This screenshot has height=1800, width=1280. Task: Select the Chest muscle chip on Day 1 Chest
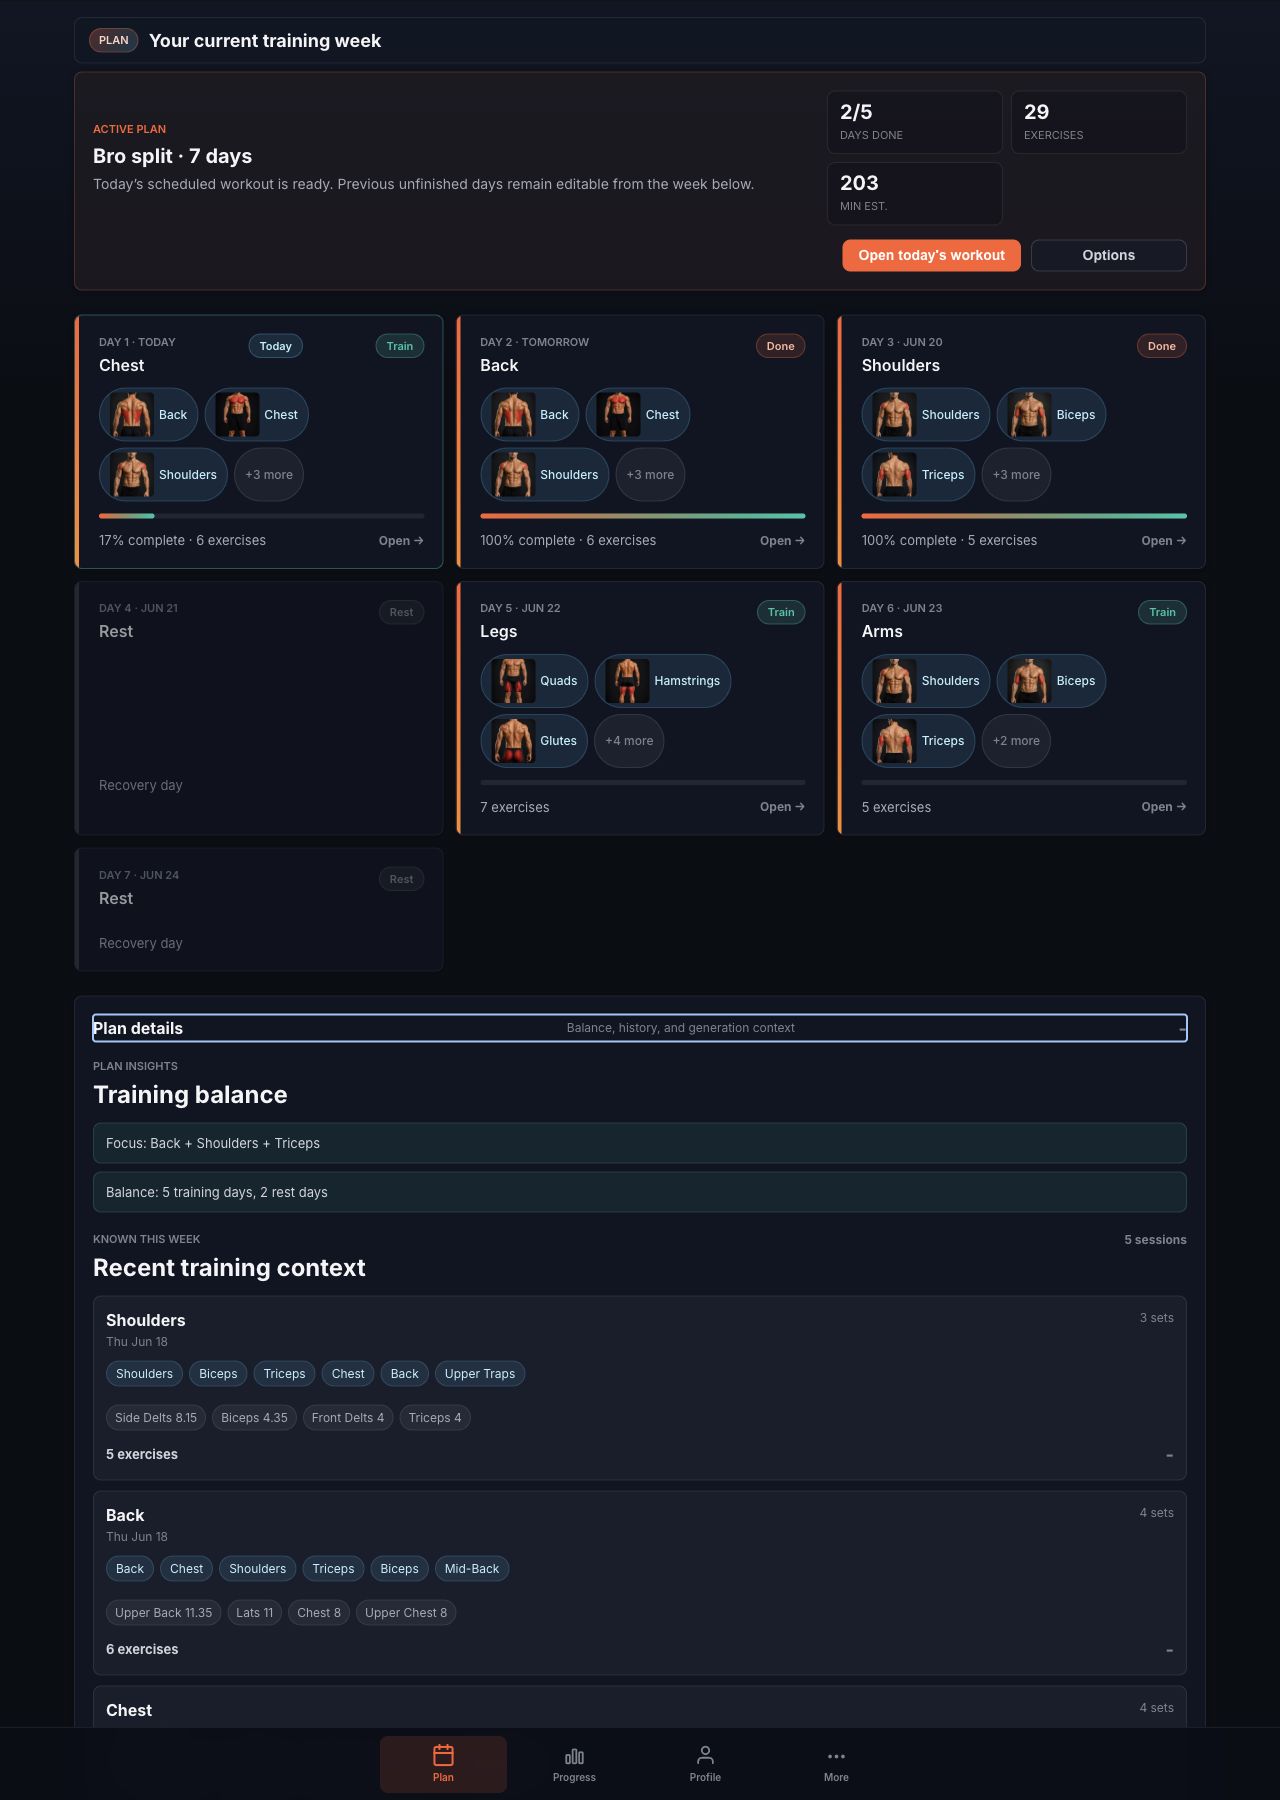(256, 414)
